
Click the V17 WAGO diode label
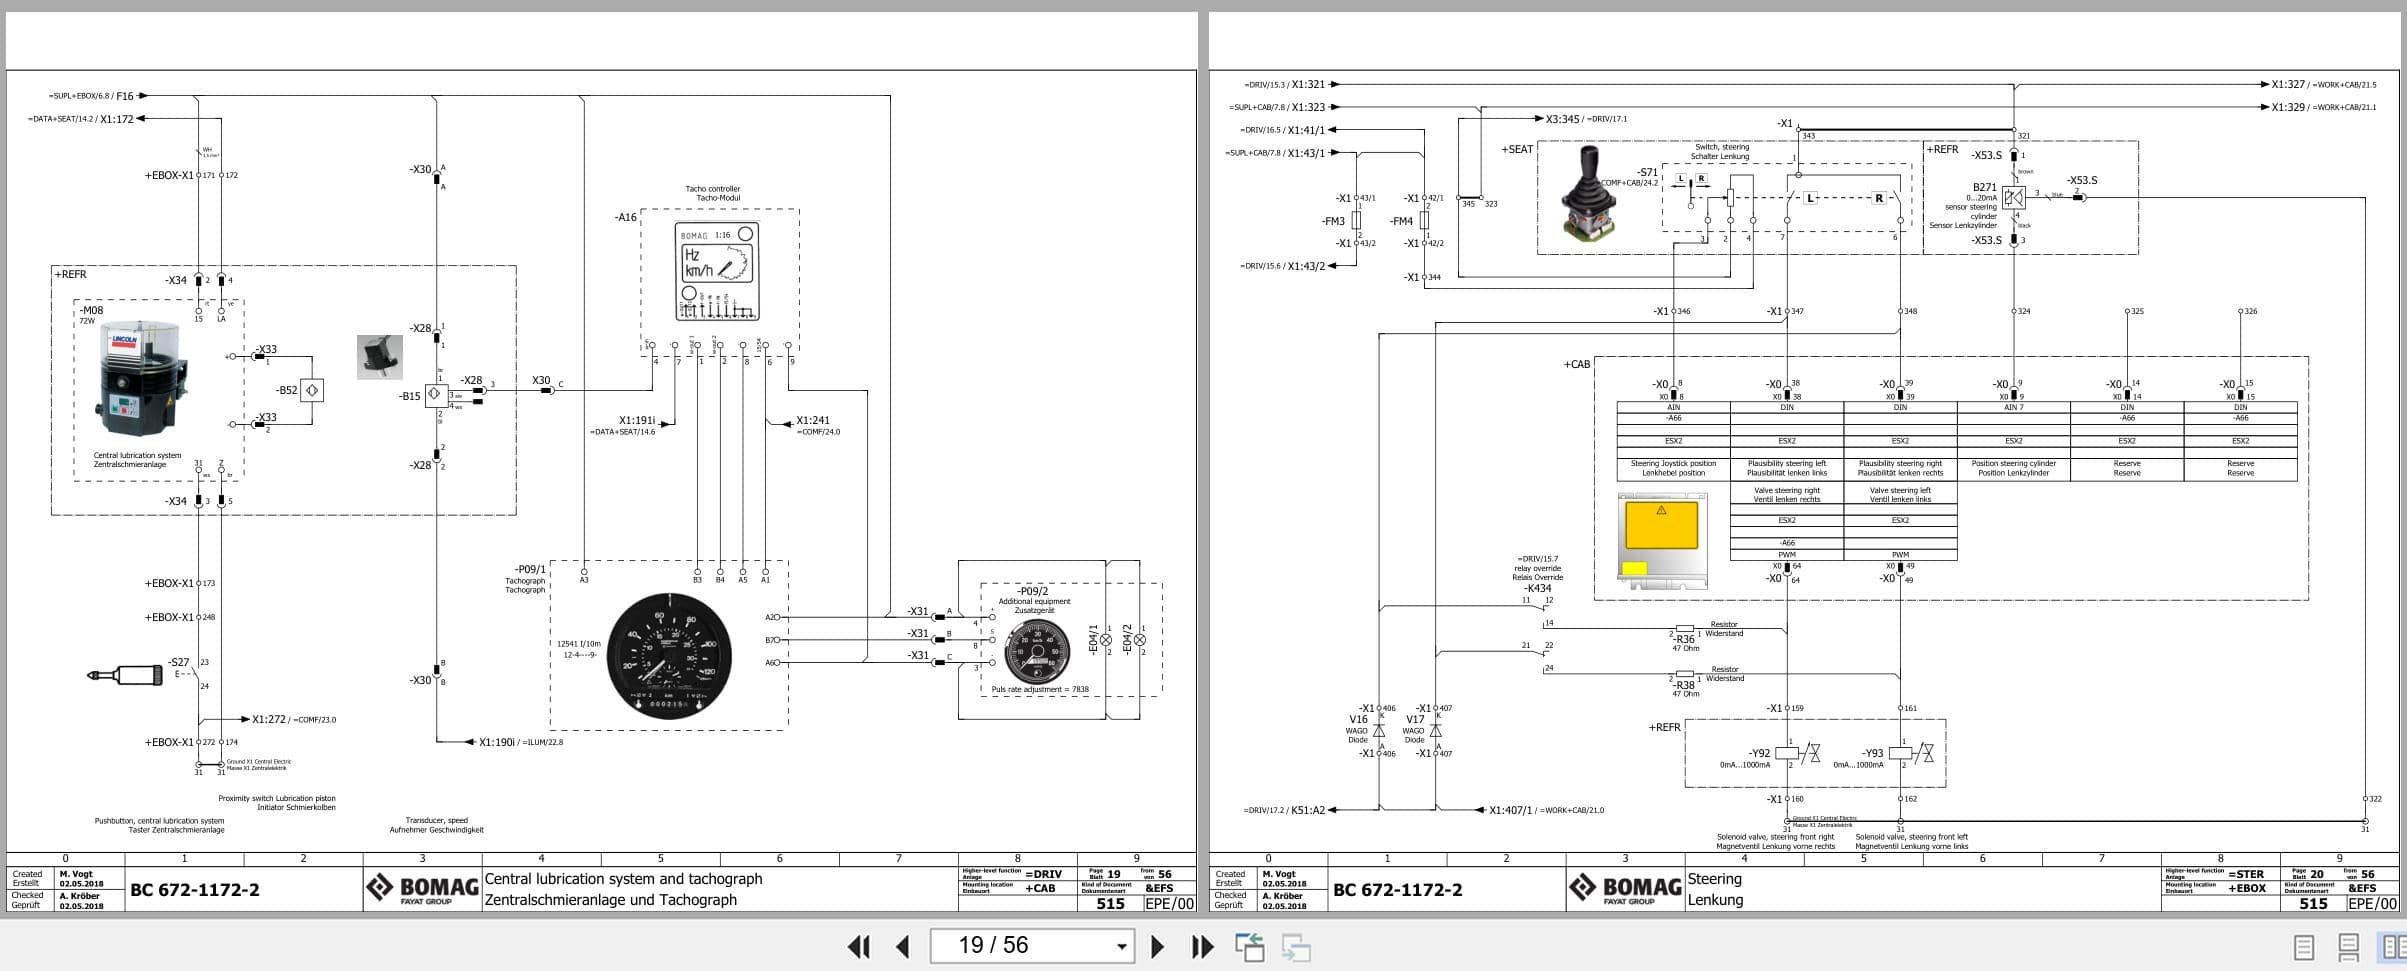coord(1415,719)
